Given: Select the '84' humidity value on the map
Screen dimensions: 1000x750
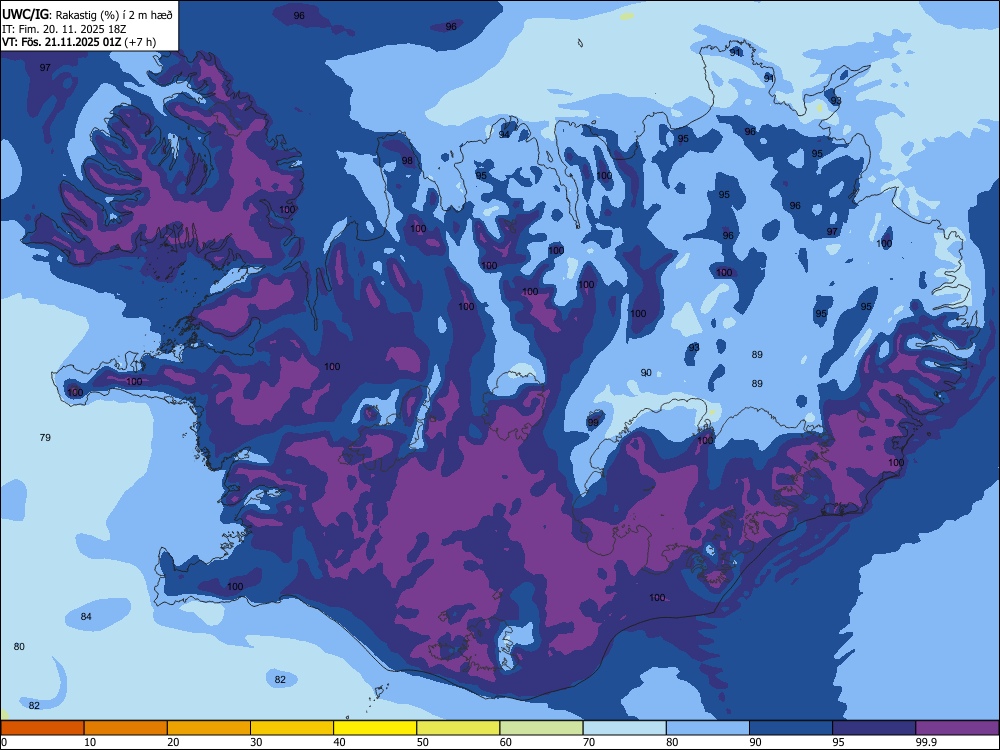Looking at the screenshot, I should [x=86, y=617].
